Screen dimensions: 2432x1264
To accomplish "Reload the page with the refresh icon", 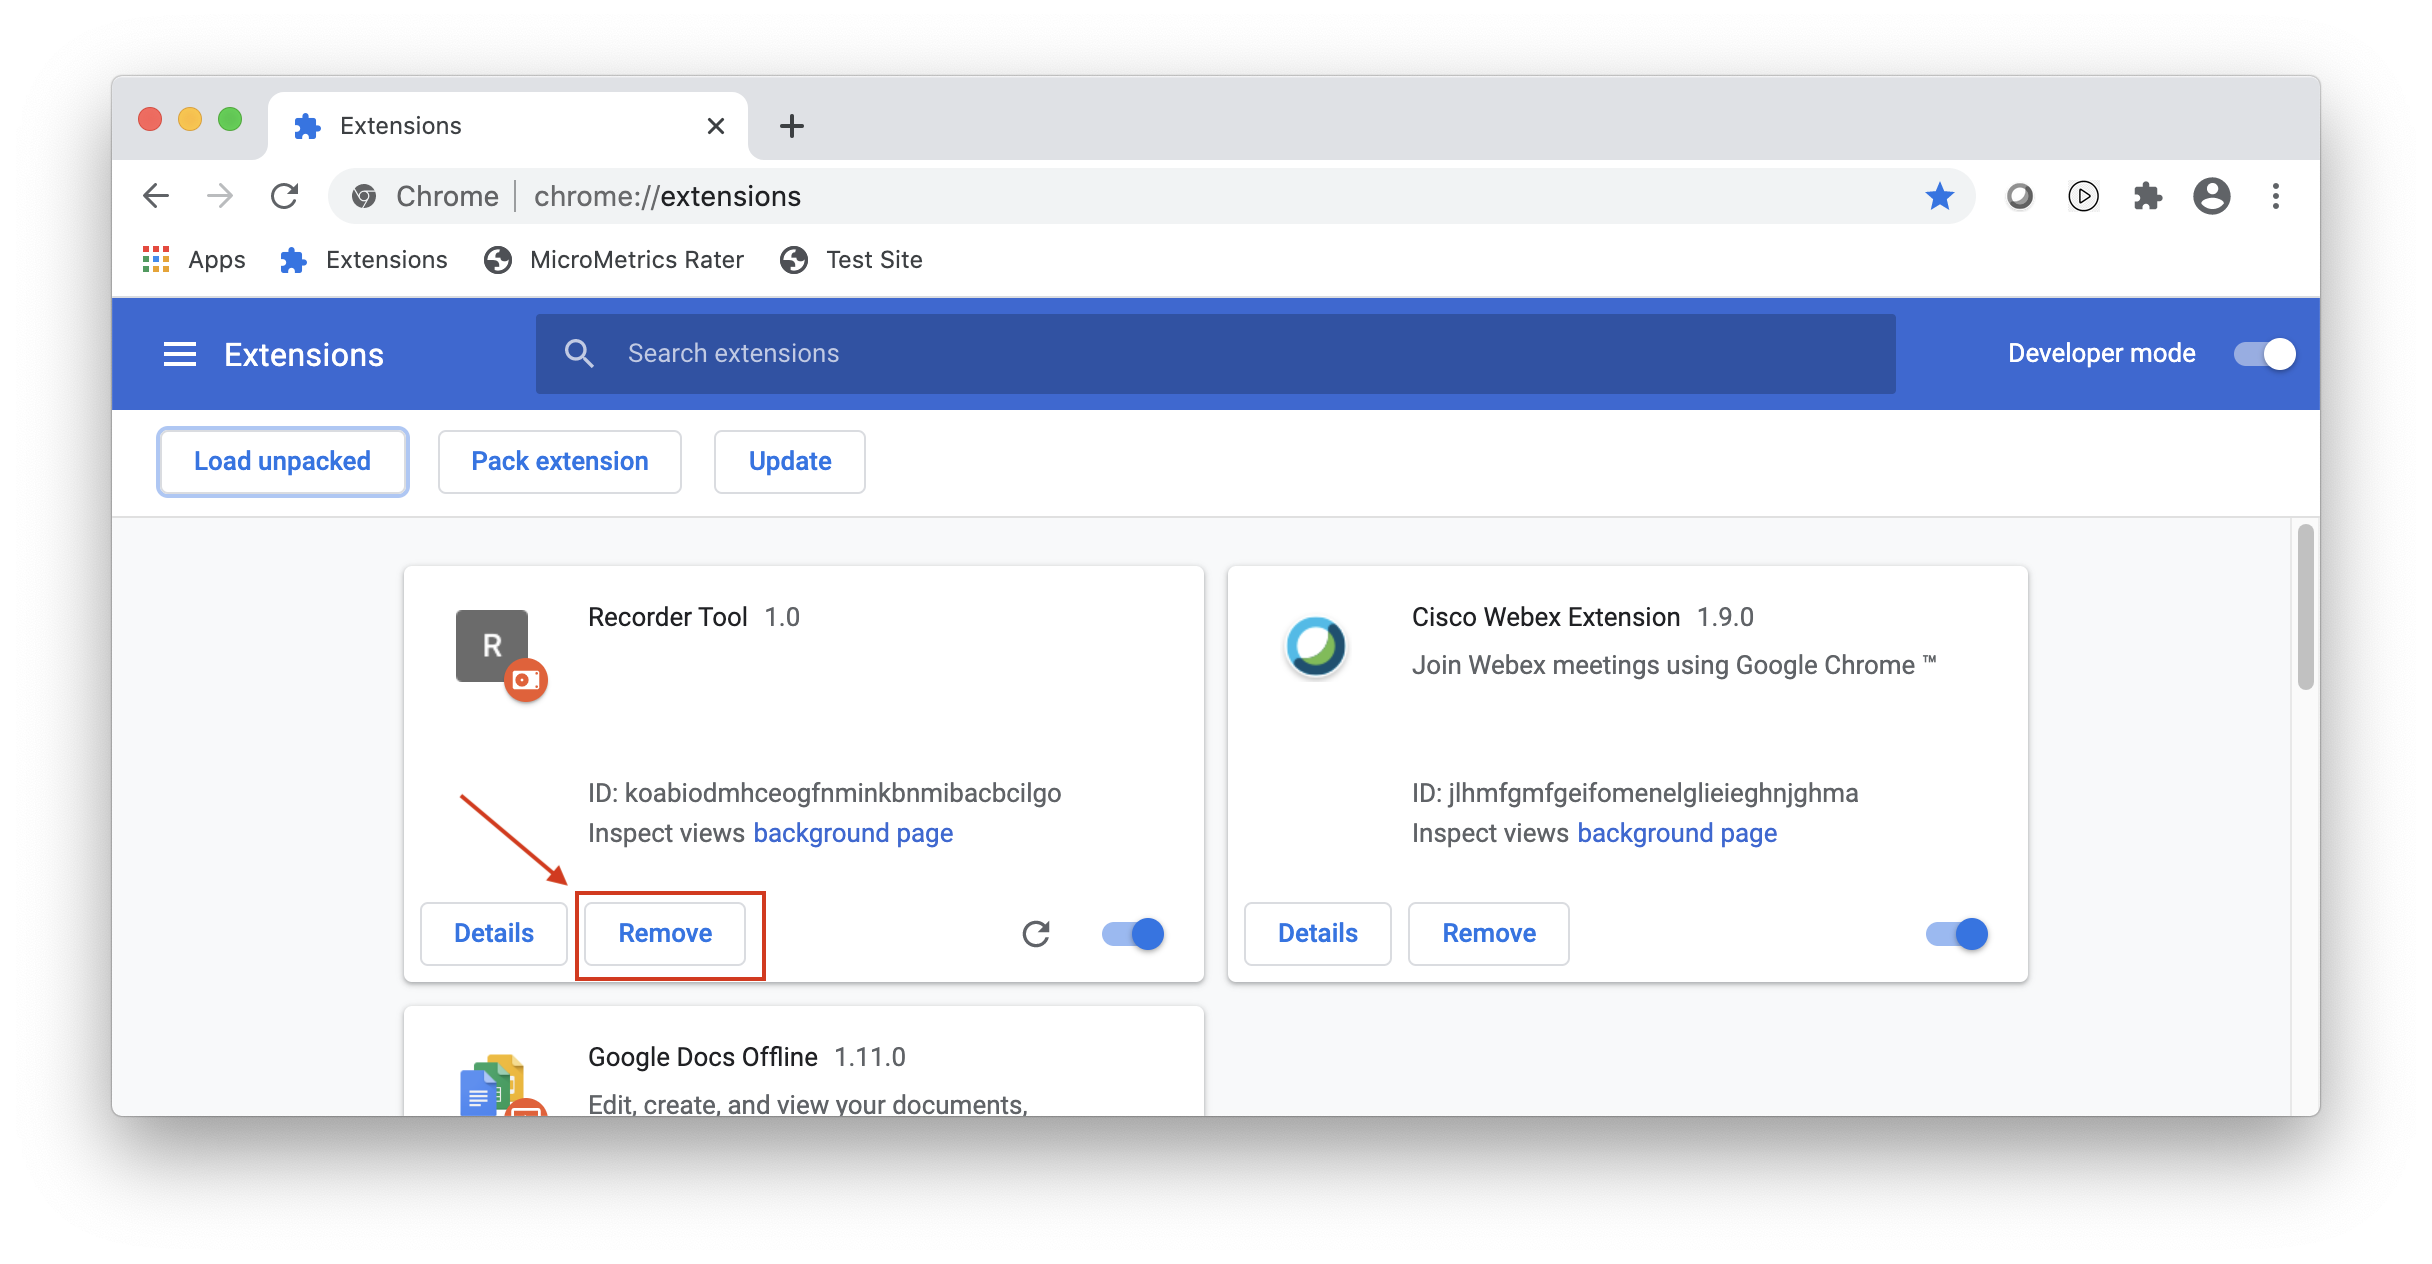I will point(285,196).
